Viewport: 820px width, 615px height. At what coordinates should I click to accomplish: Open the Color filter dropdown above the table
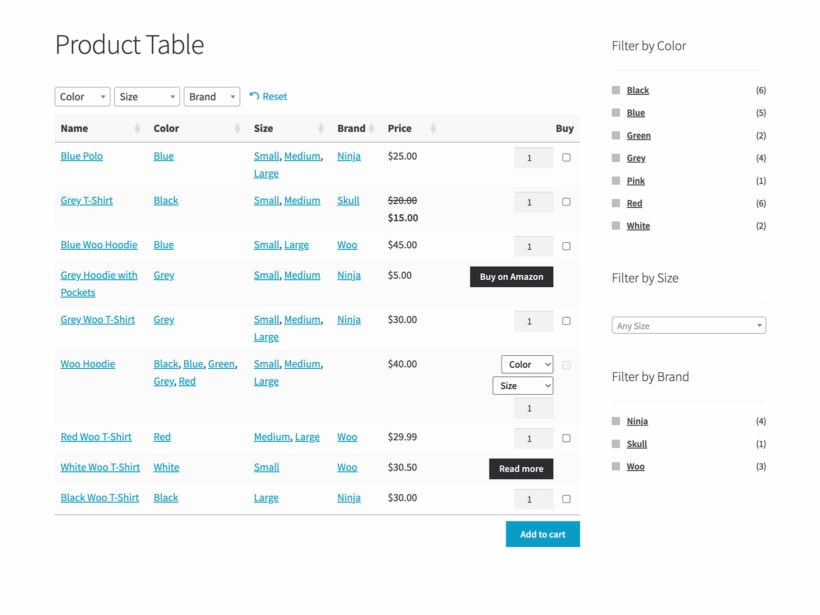point(81,96)
